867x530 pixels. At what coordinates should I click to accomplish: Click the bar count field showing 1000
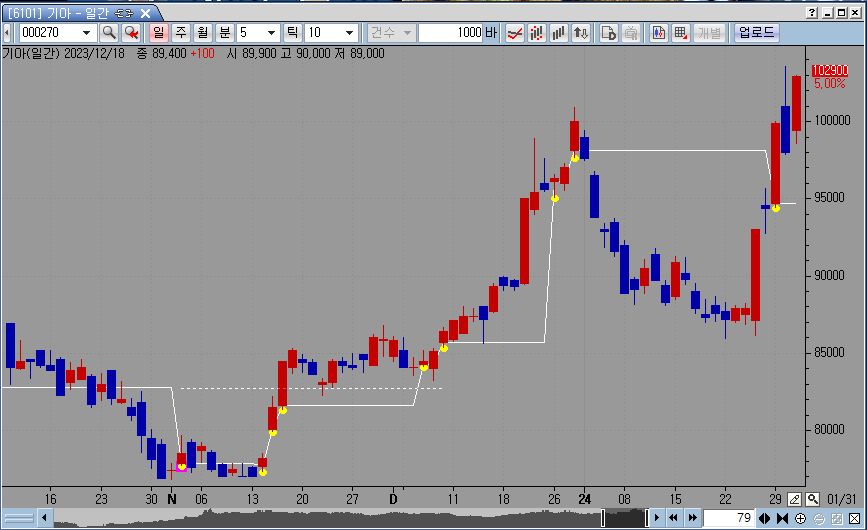click(450, 33)
